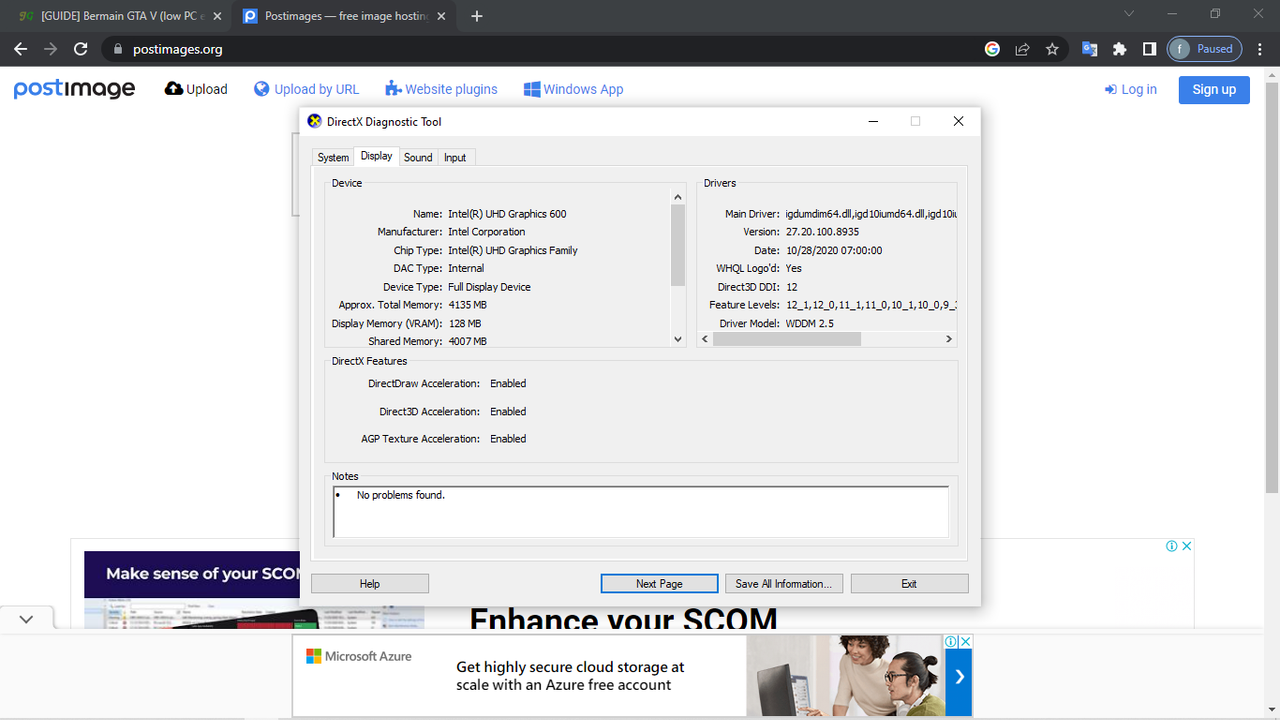Open Google icon in address bar
Image resolution: width=1280 pixels, height=720 pixels.
(x=992, y=49)
